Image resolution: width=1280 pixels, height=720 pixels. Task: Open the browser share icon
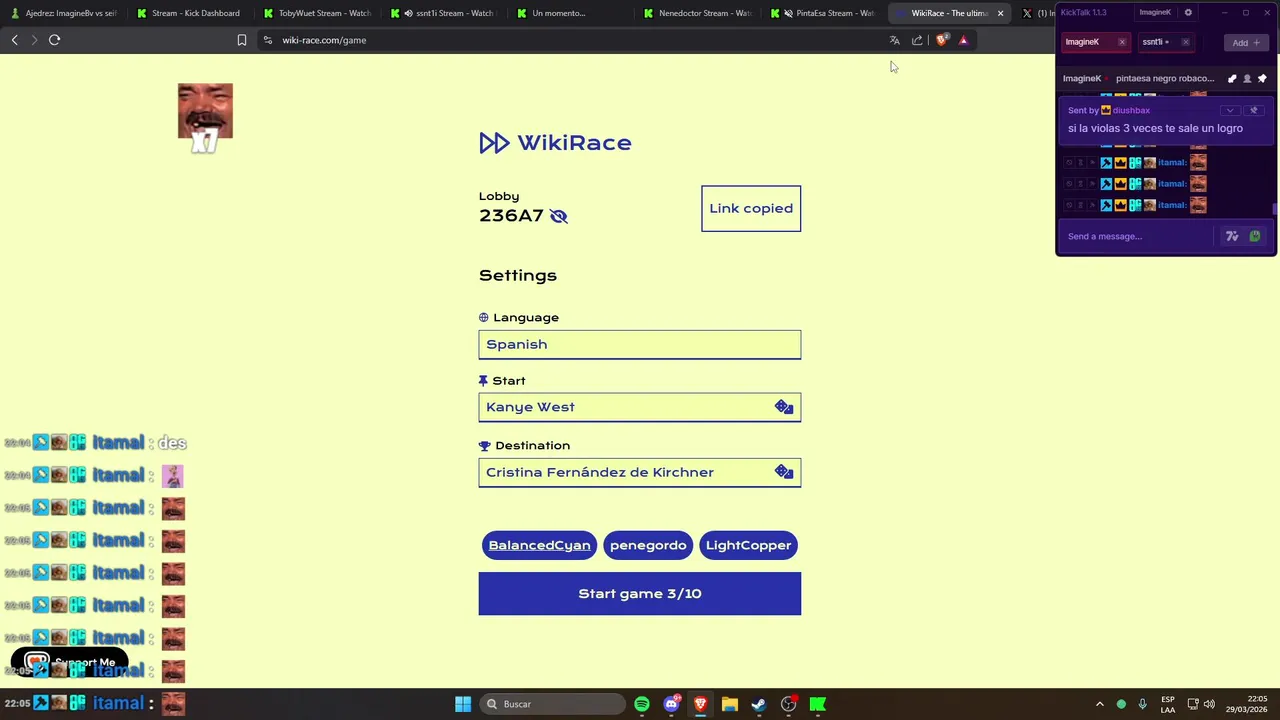click(917, 40)
